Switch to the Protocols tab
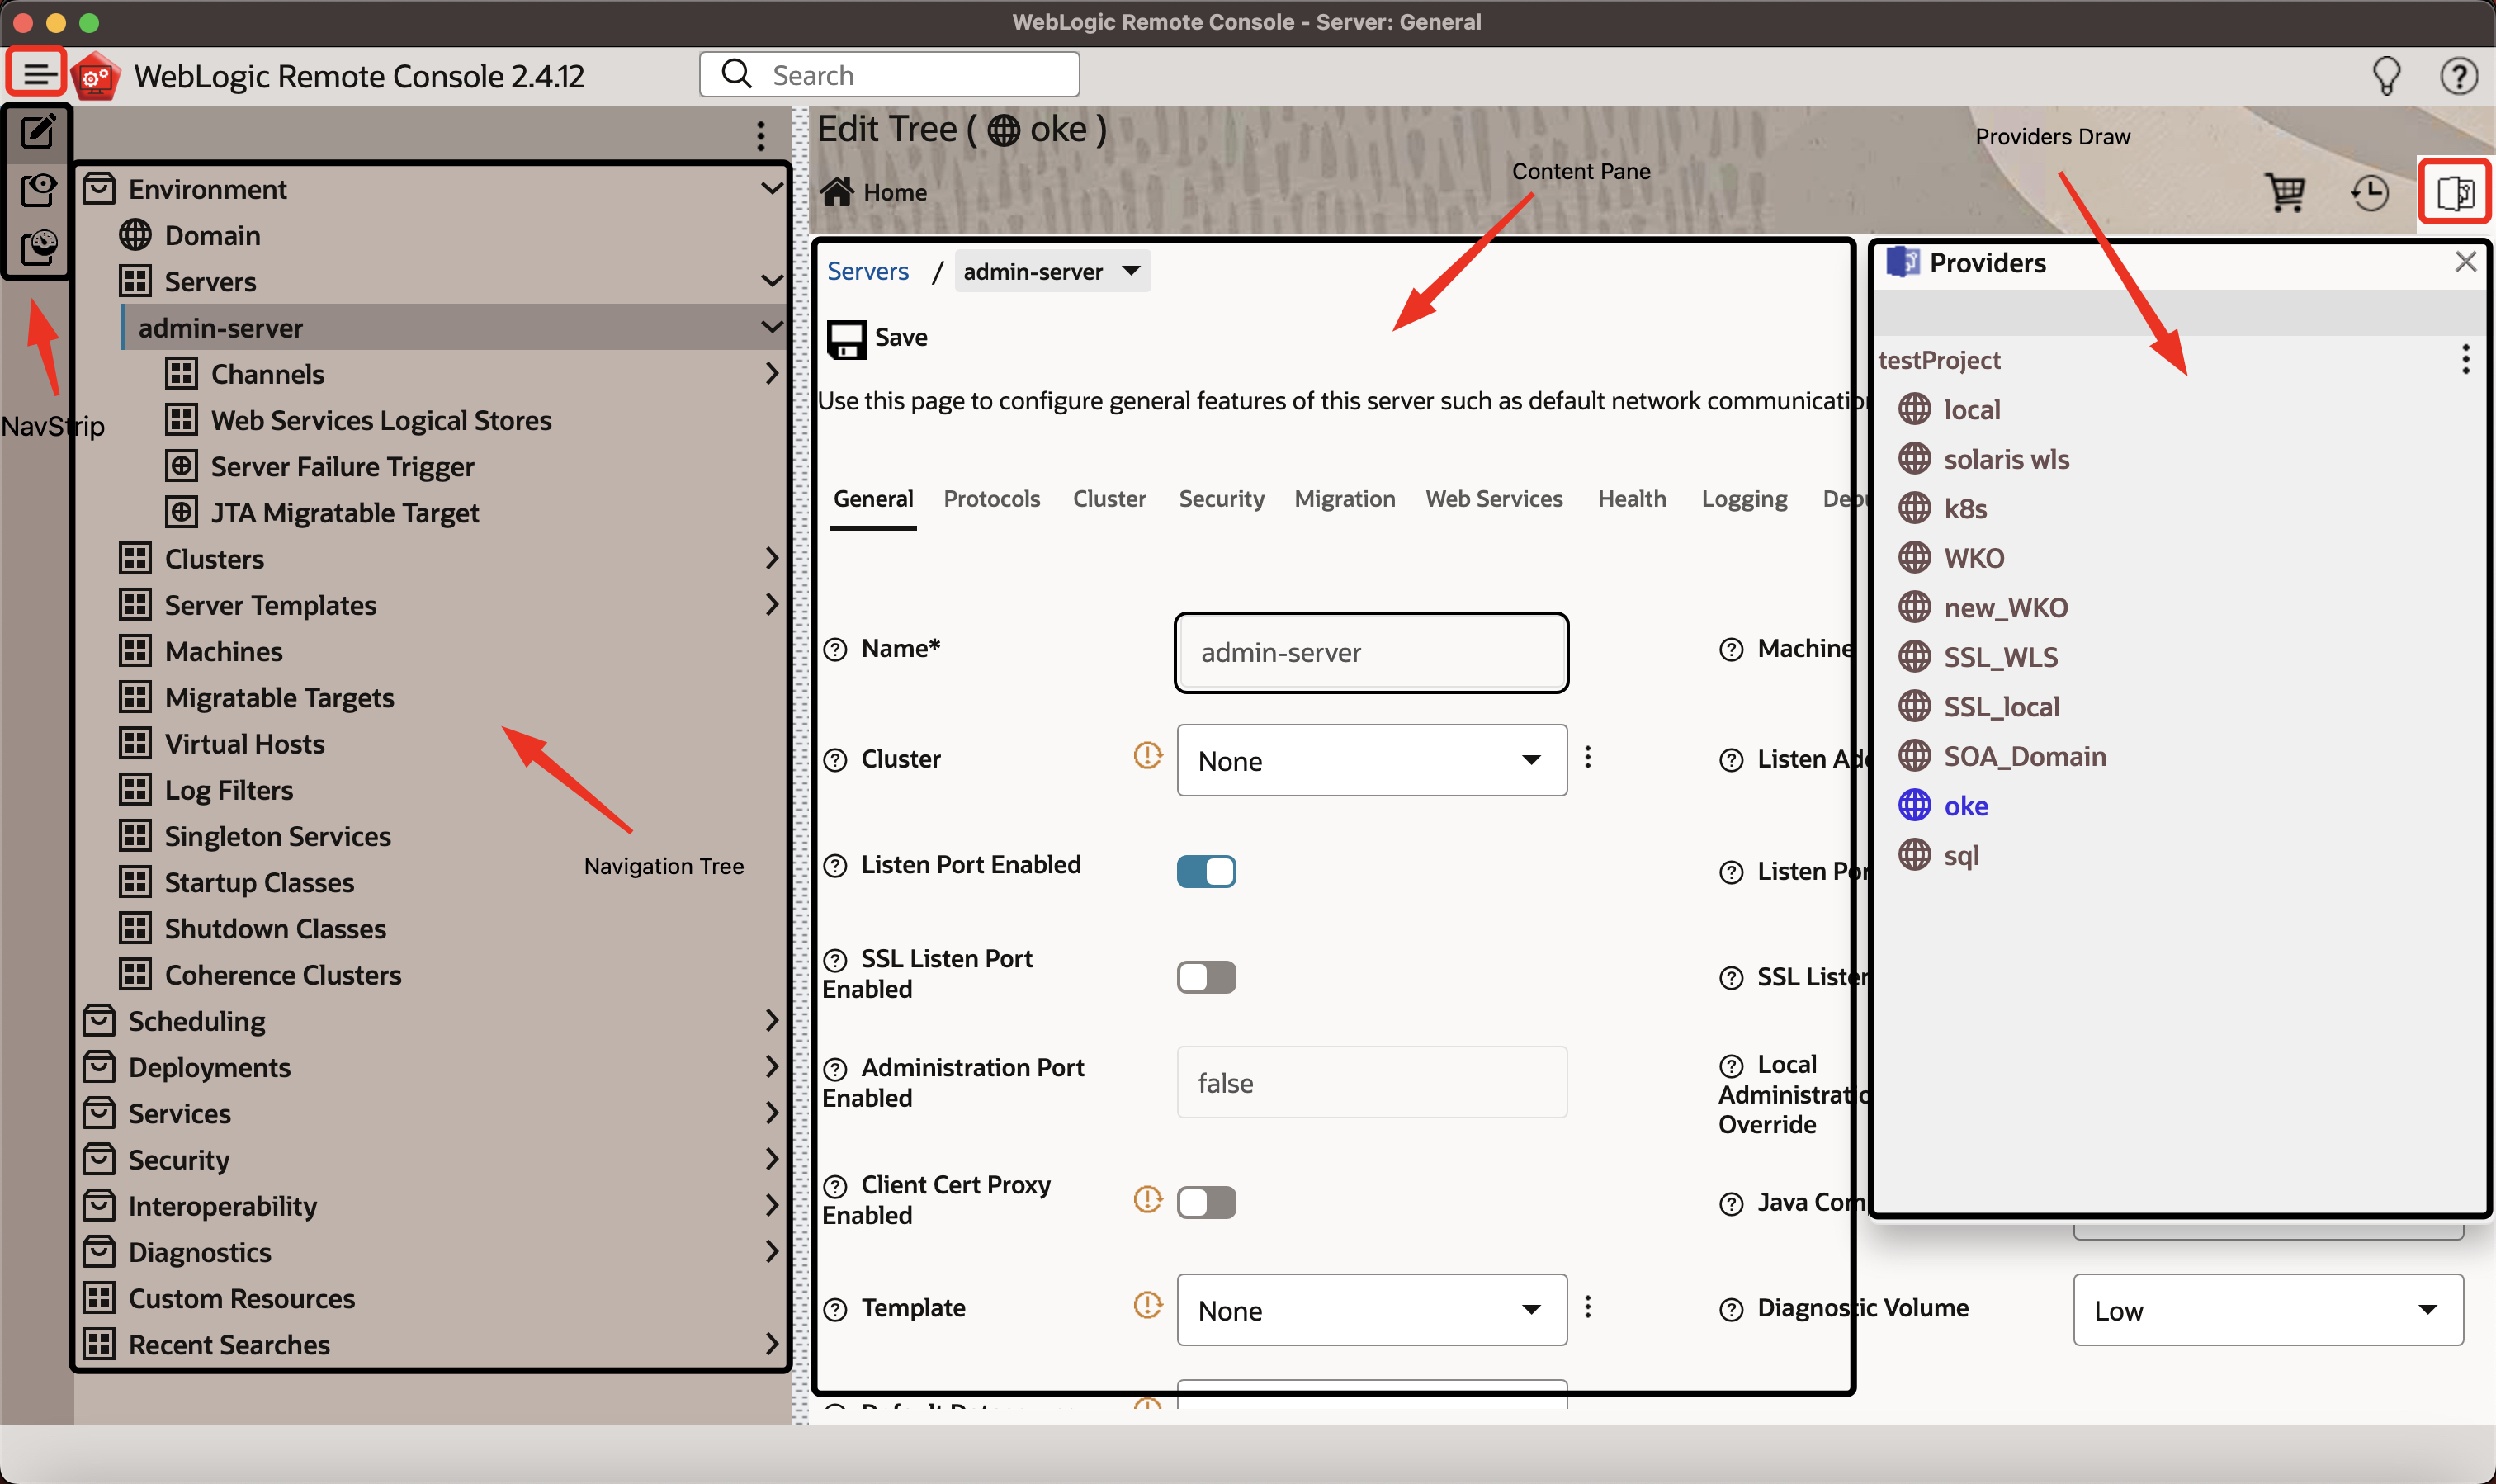The image size is (2496, 1484). pos(991,498)
